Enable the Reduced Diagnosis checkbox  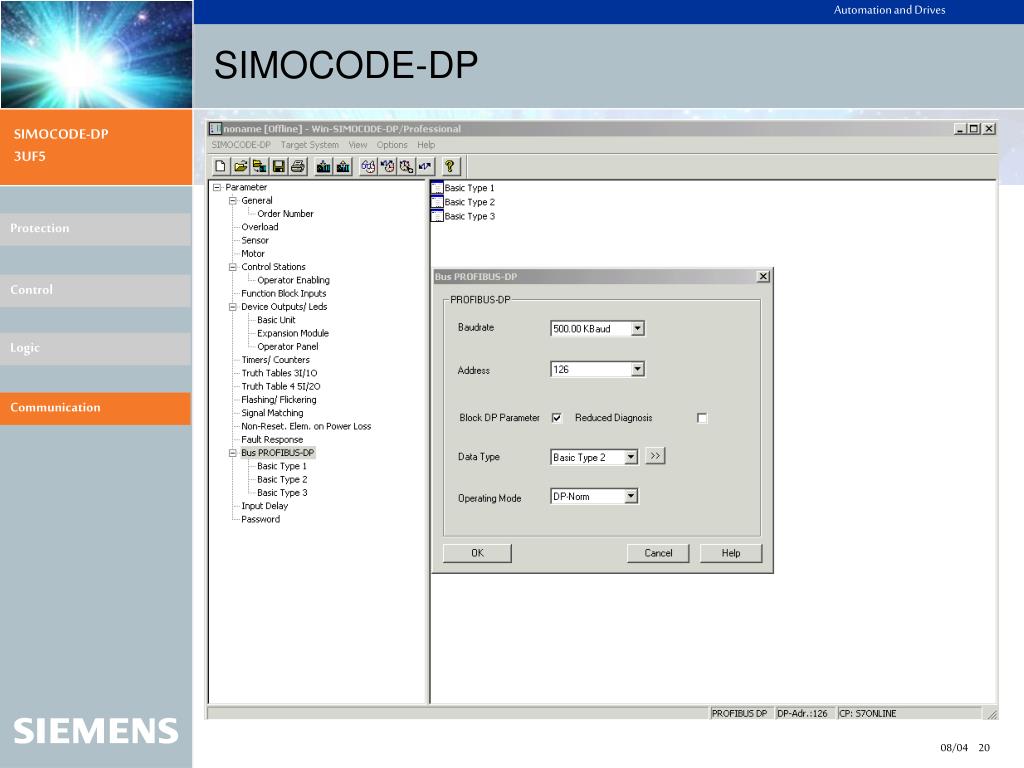[702, 418]
